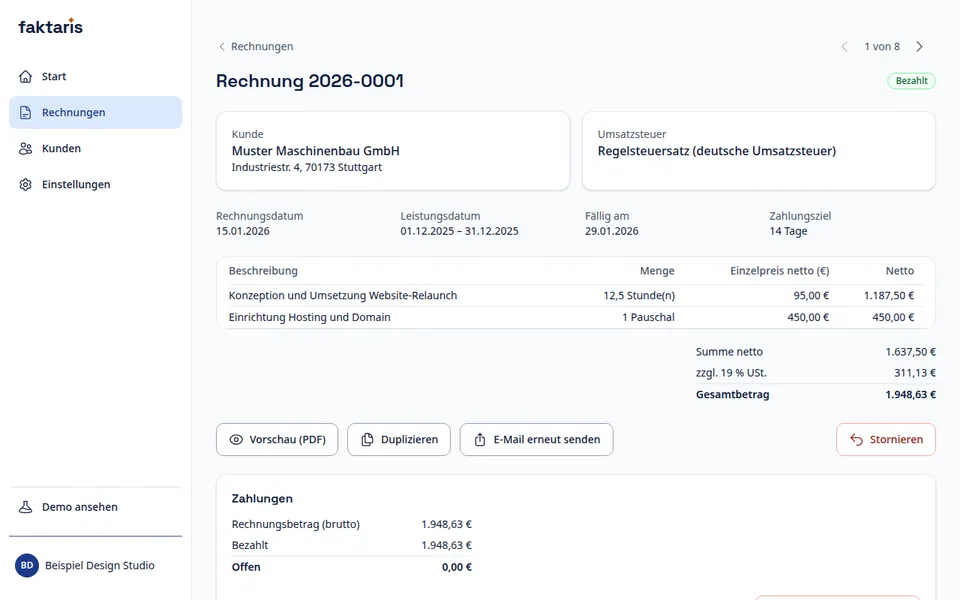This screenshot has width=960, height=600.
Task: Go to the next invoice with right chevron
Action: tap(919, 47)
